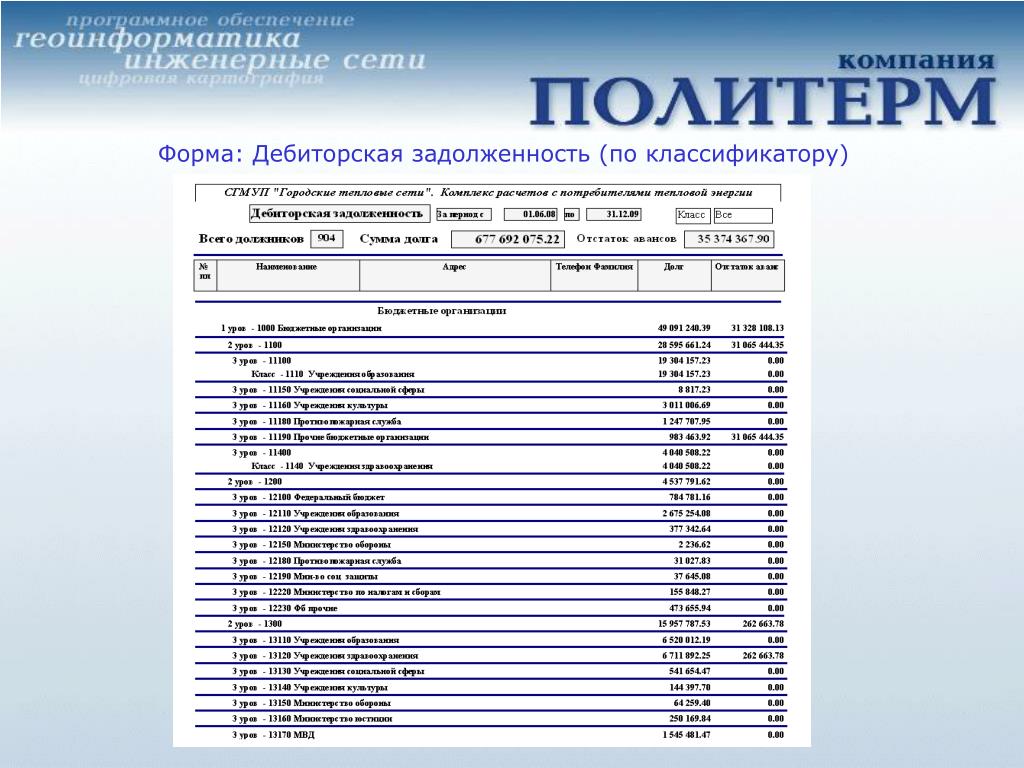Open the Класс field showing Все
This screenshot has height=768, width=1024.
pyautogui.click(x=743, y=215)
